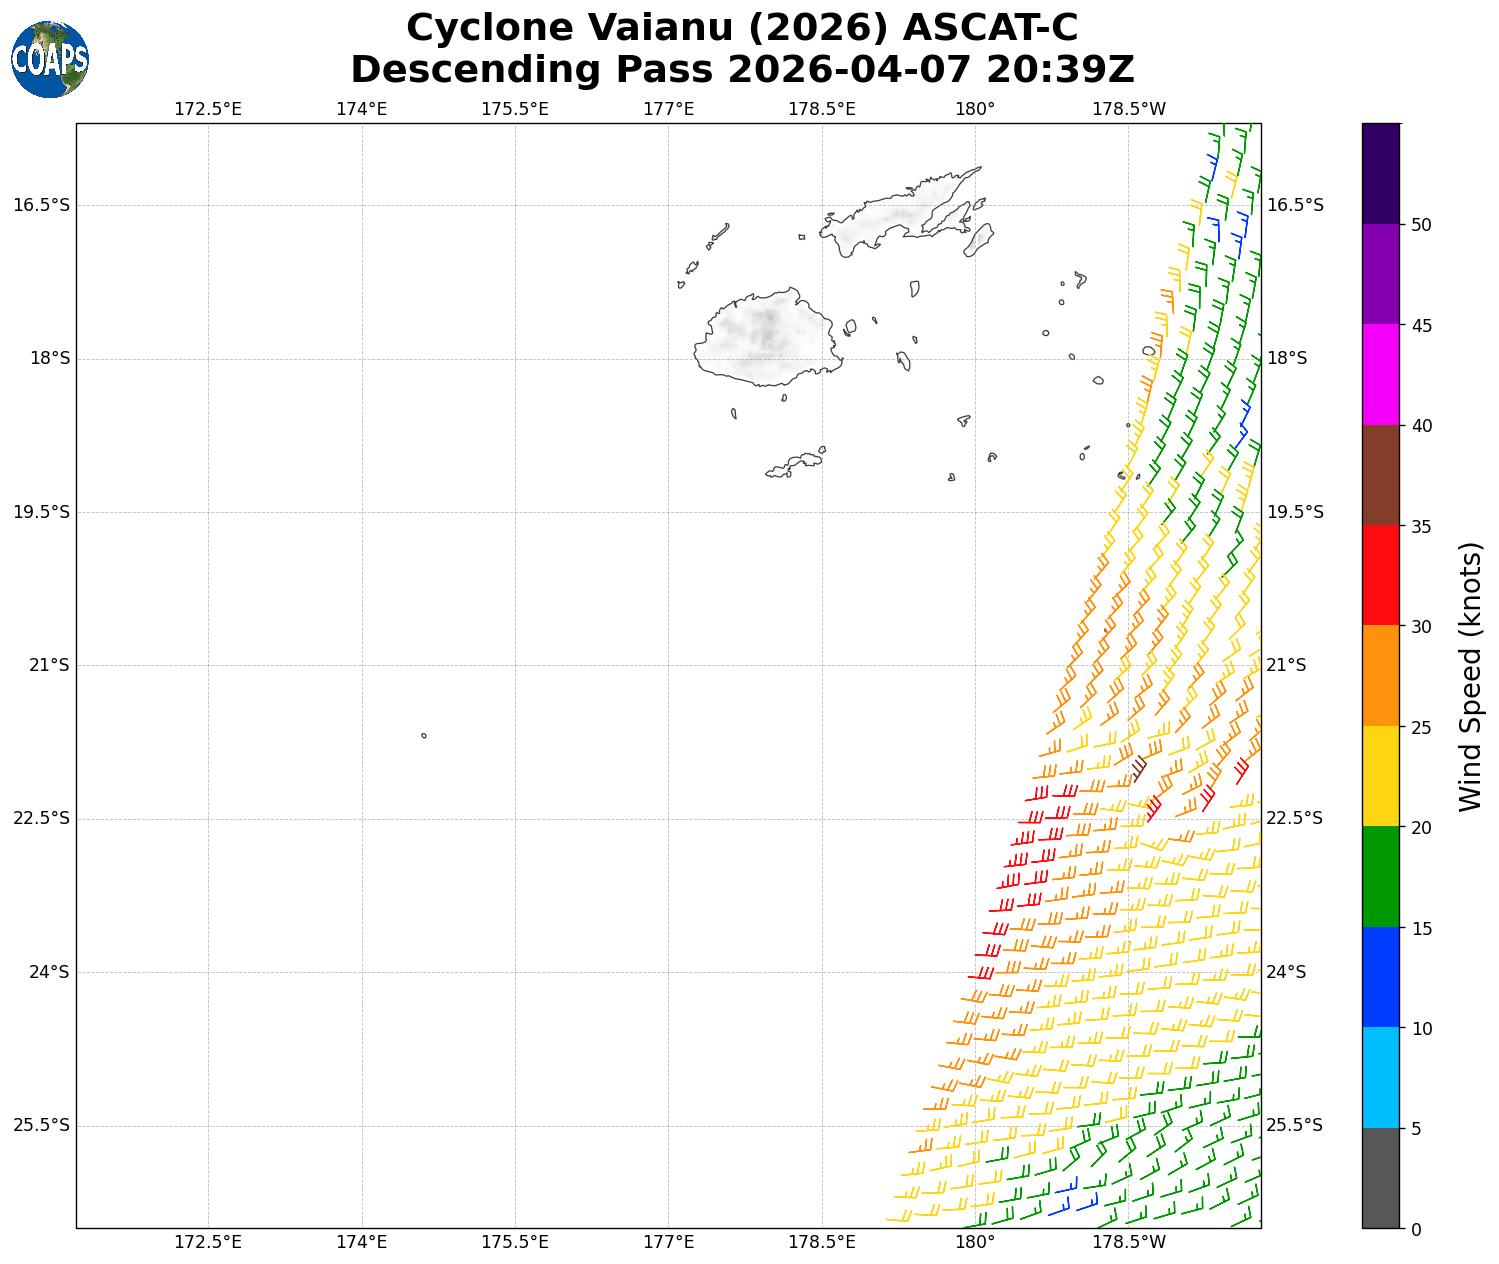
Task: Click the top 180° longitude label
Action: pyautogui.click(x=975, y=108)
